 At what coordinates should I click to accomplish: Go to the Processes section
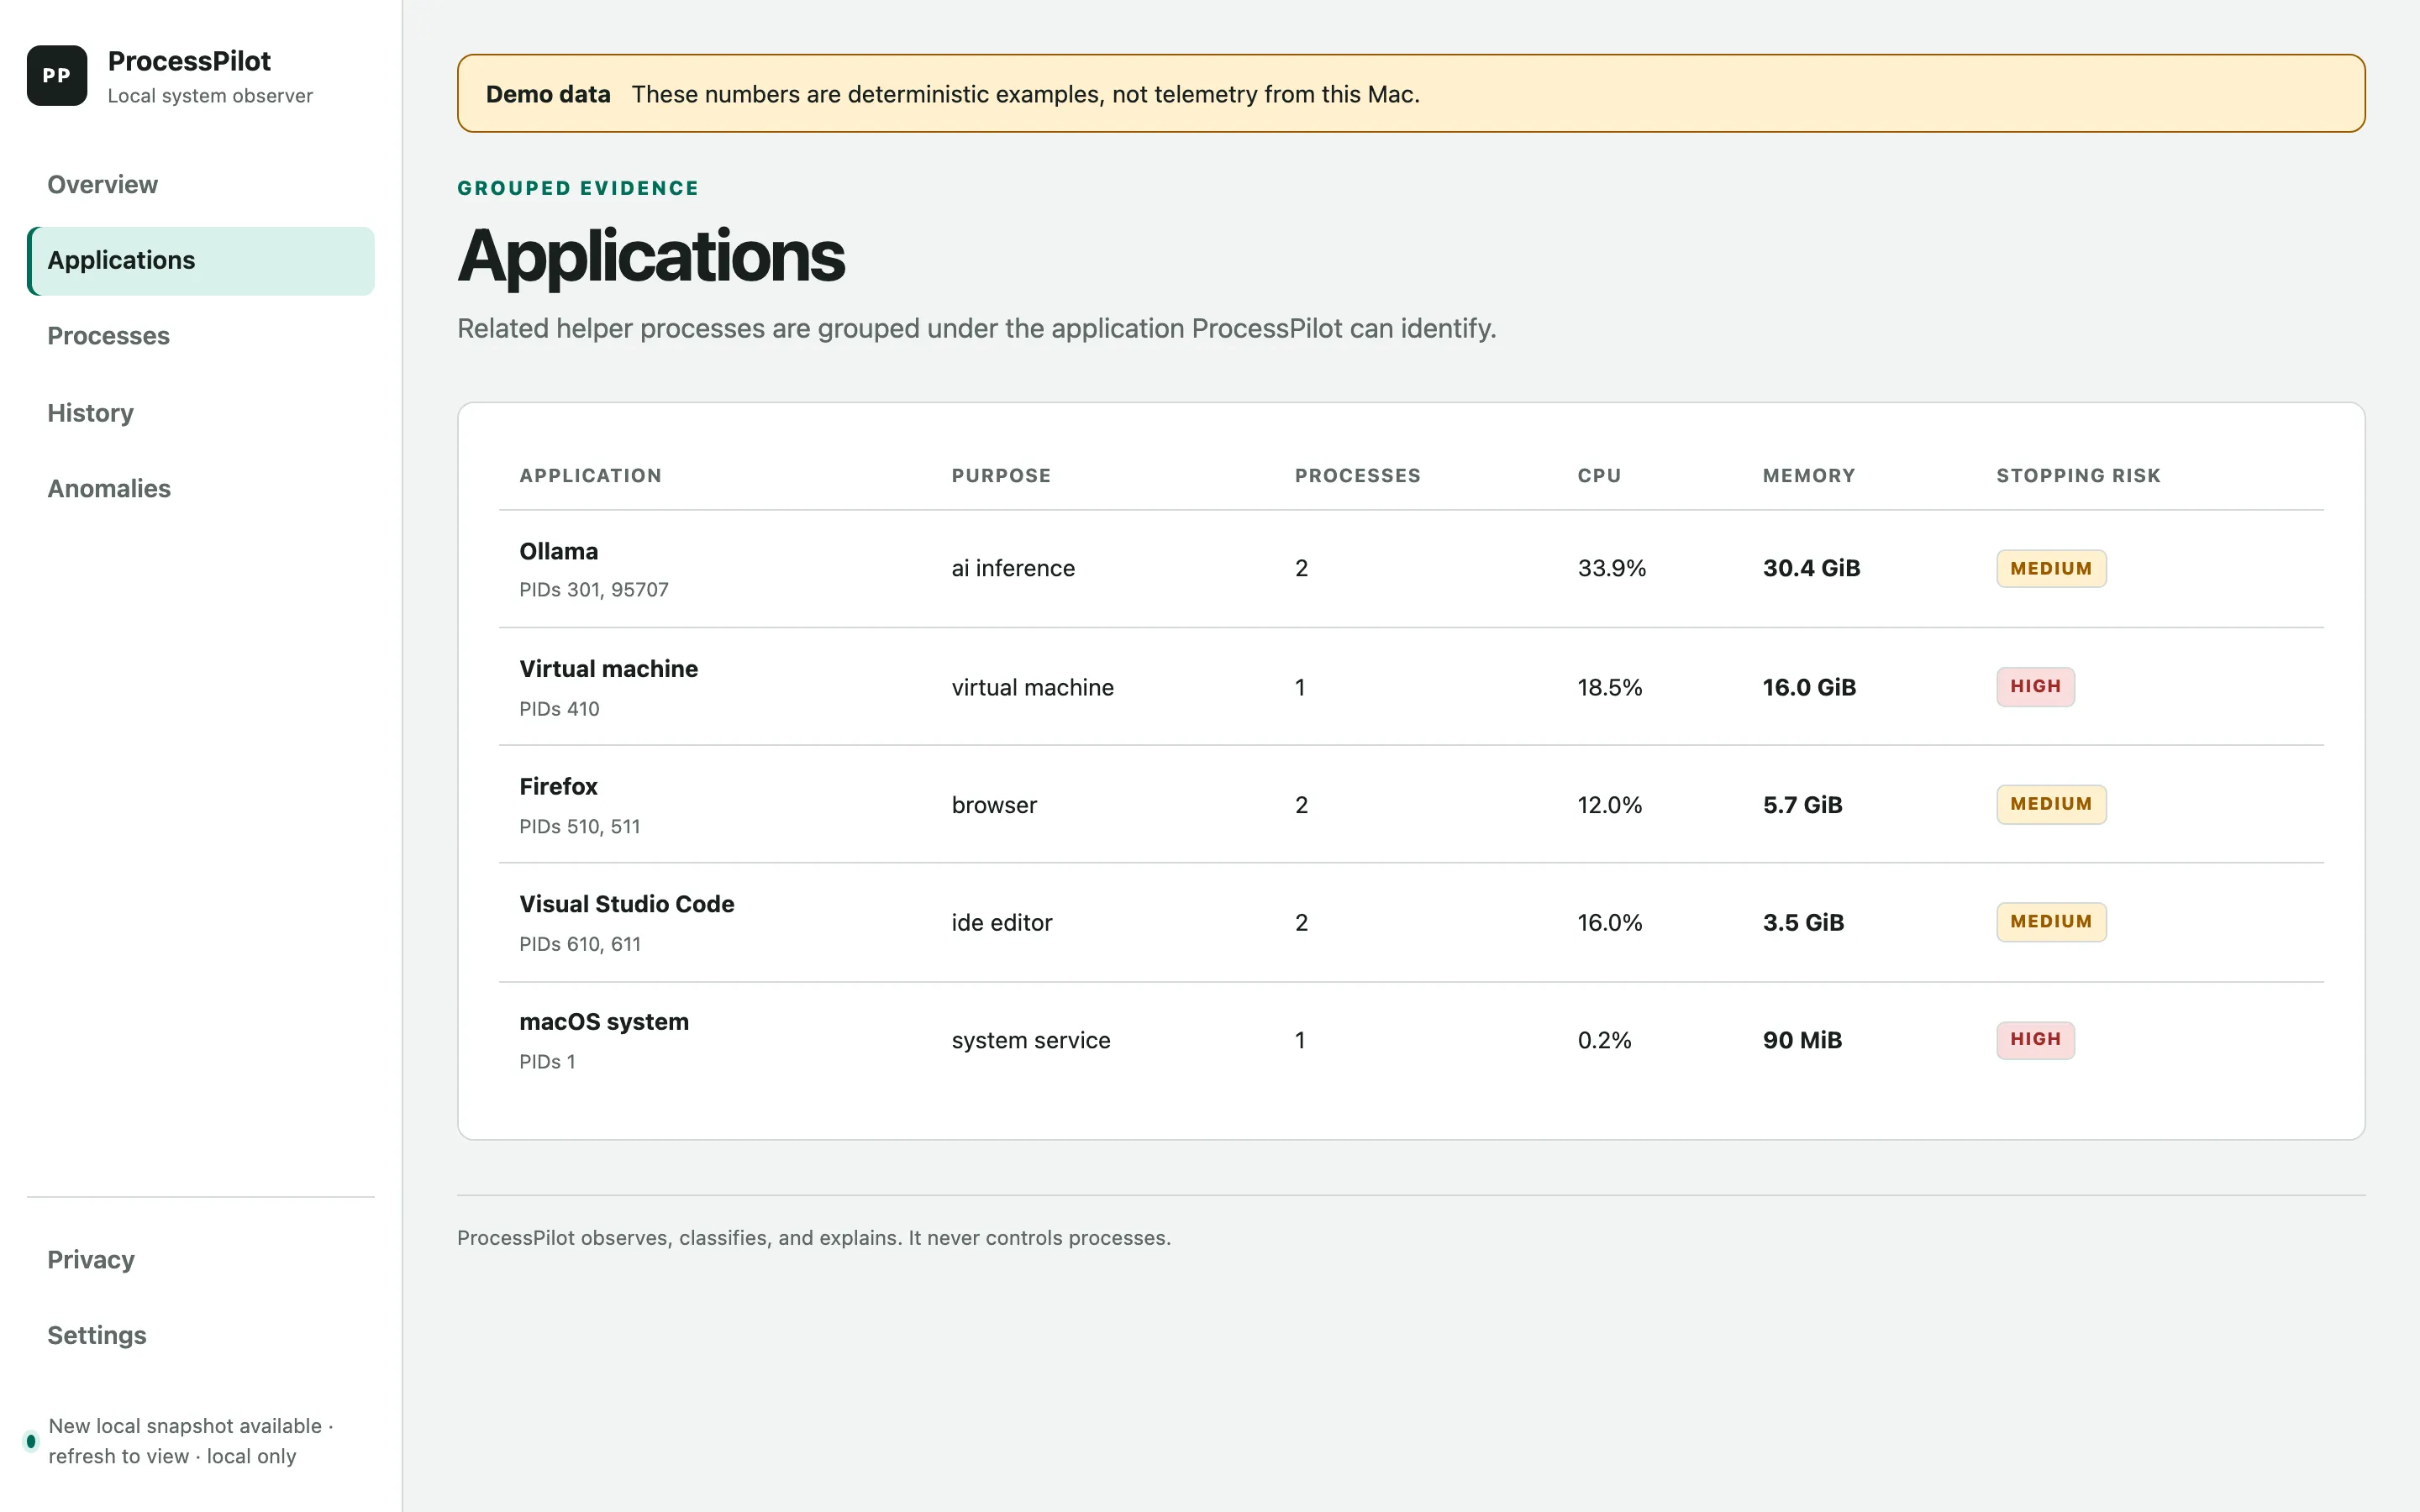click(x=201, y=336)
